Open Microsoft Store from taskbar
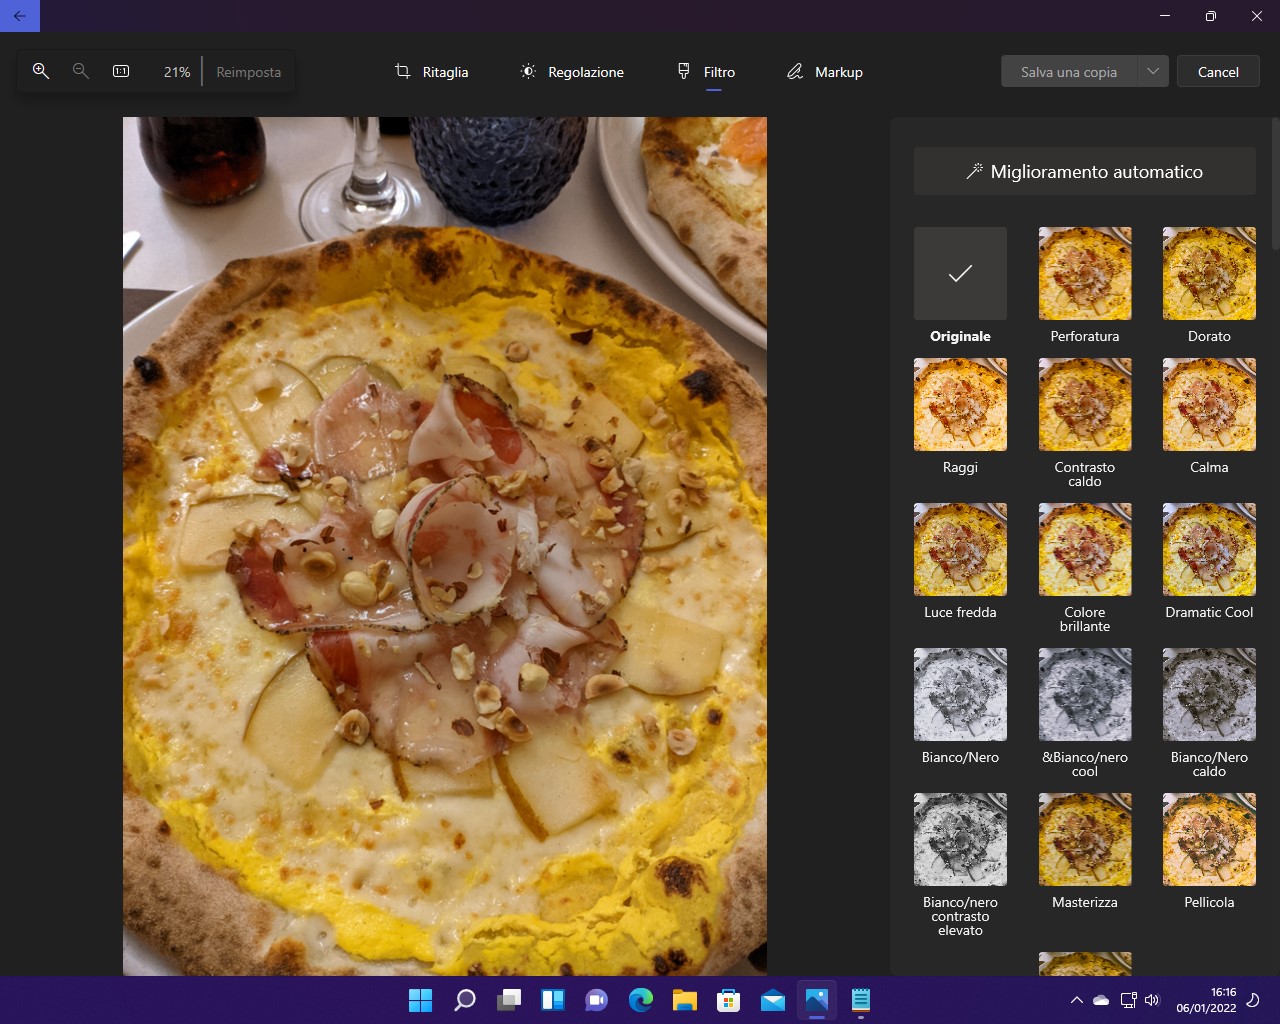The height and width of the screenshot is (1024, 1280). (729, 1000)
